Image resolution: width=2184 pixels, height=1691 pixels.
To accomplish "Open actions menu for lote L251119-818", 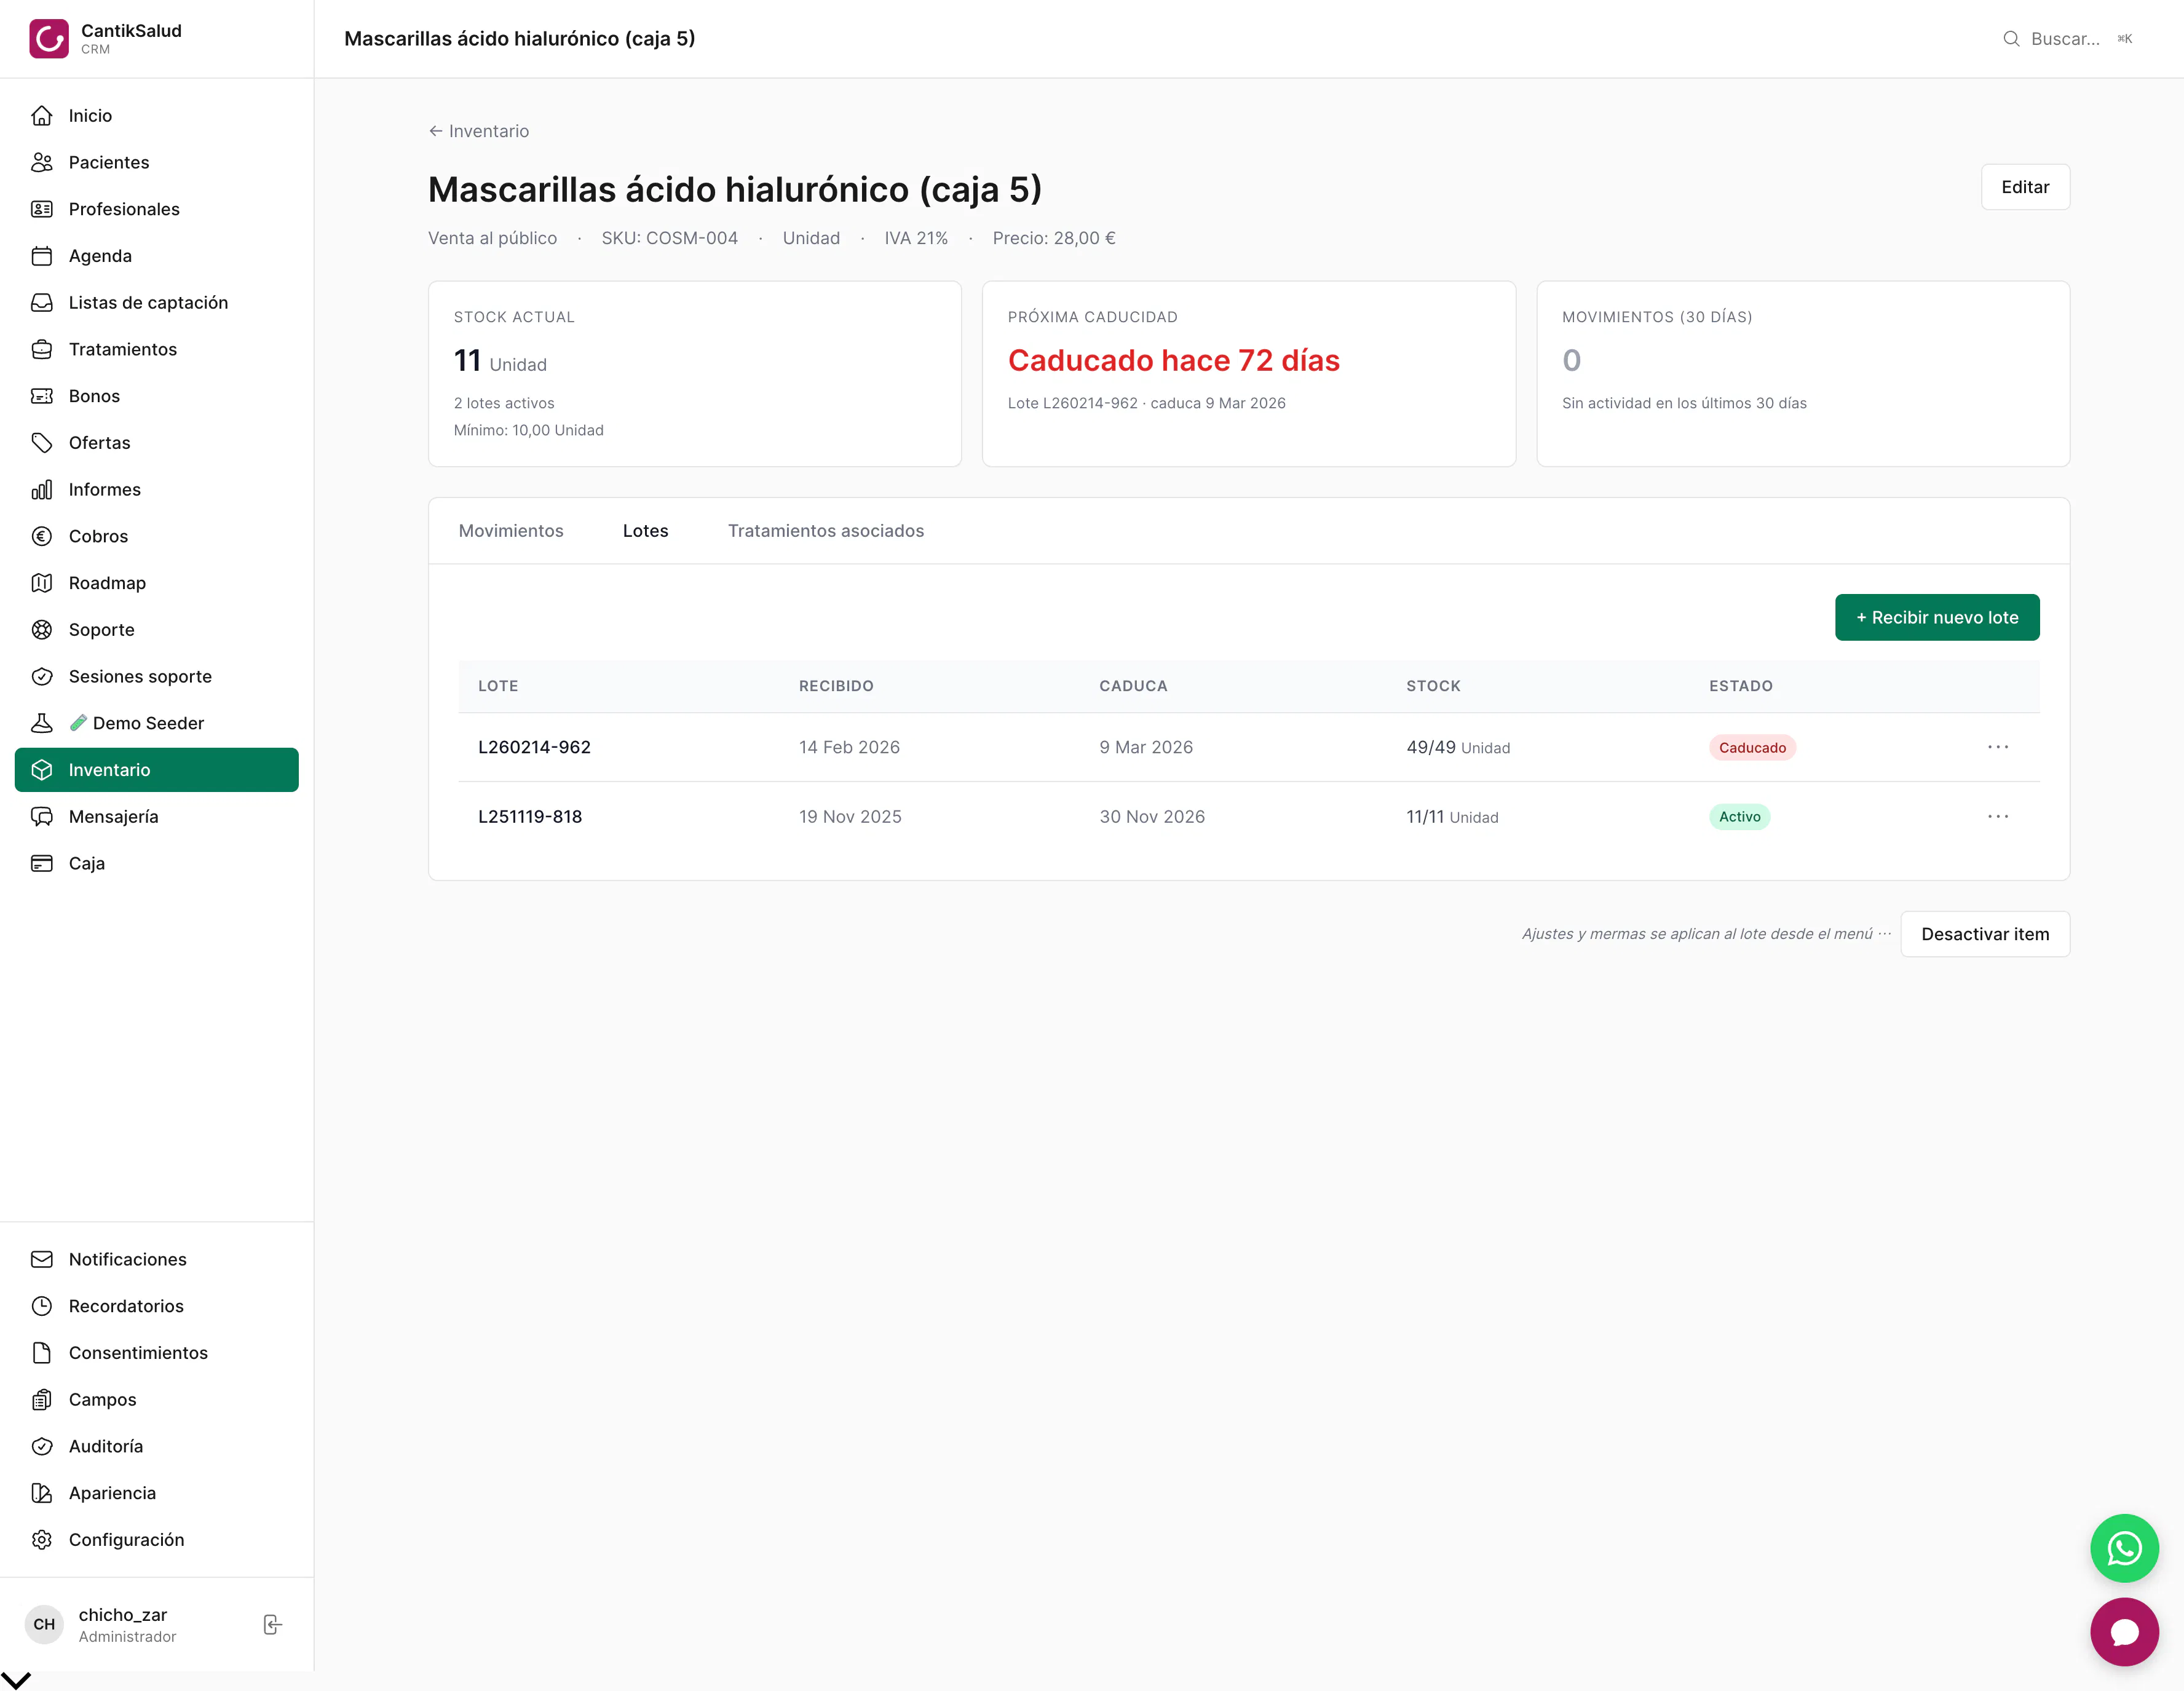I will point(1997,817).
